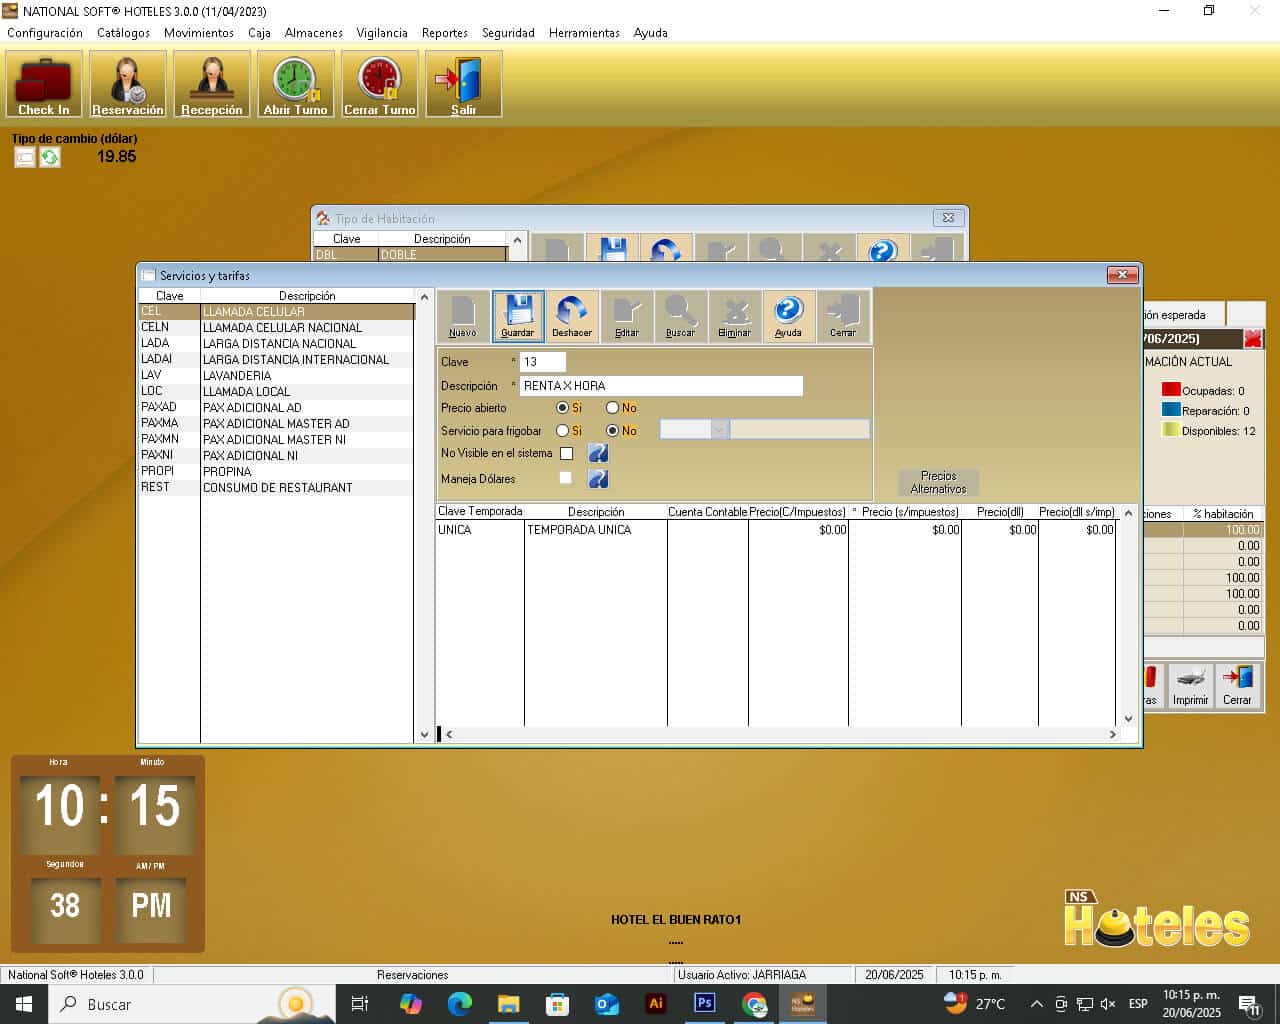Screen dimensions: 1280x1024
Task: Click Cerrar door icon in background panel
Action: [1238, 686]
